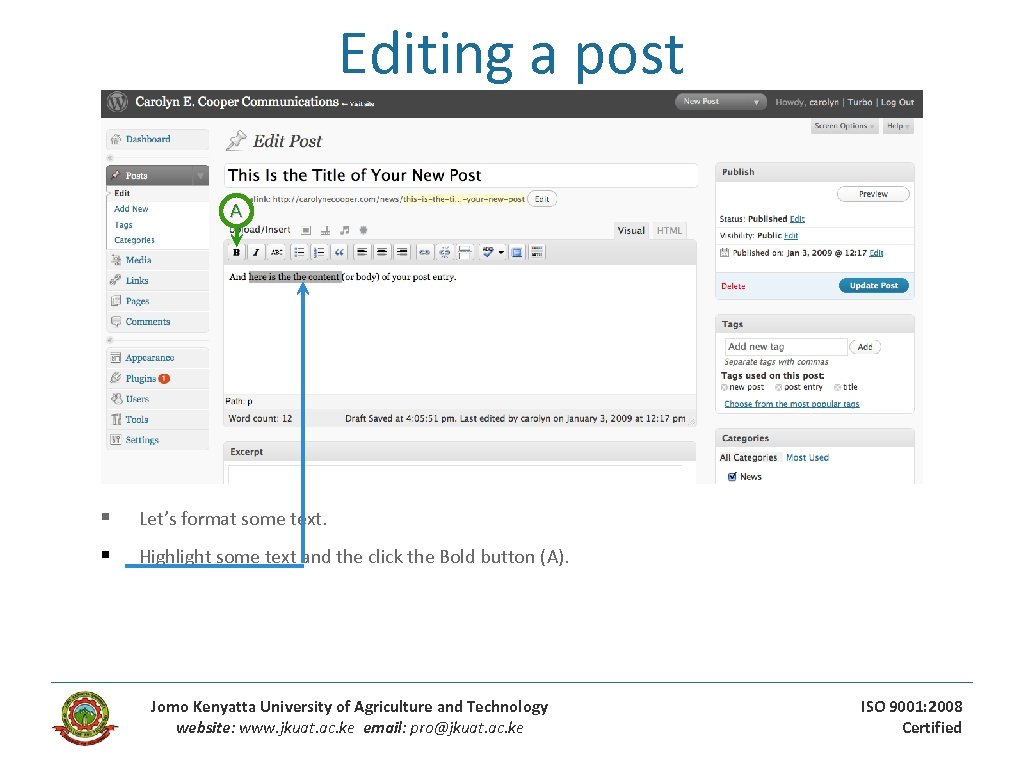Toggle center text alignment

(x=383, y=252)
